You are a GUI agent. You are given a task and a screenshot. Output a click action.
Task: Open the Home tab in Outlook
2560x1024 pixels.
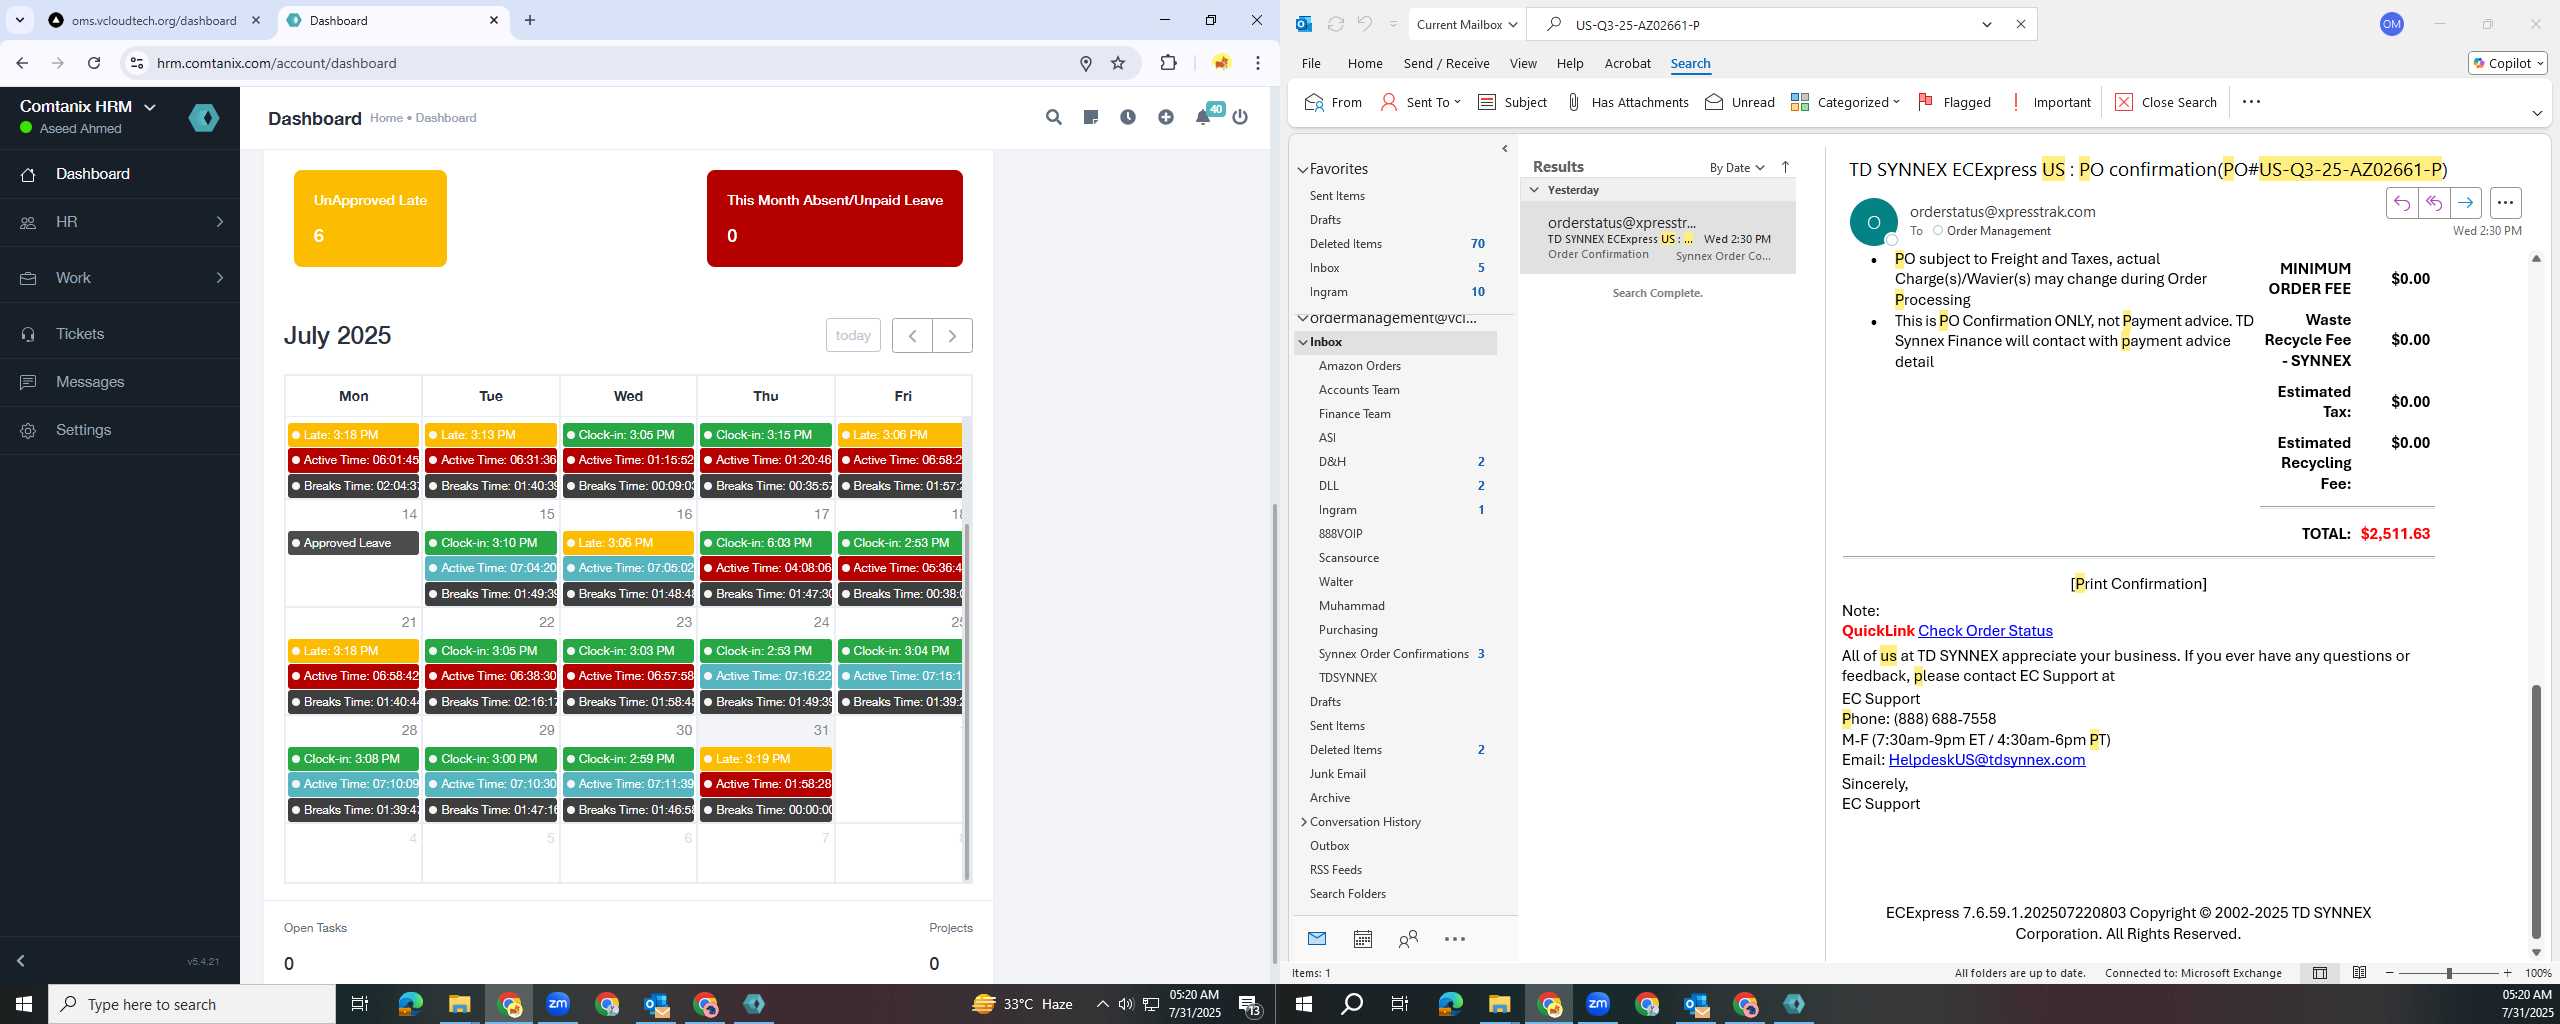pos(1365,63)
